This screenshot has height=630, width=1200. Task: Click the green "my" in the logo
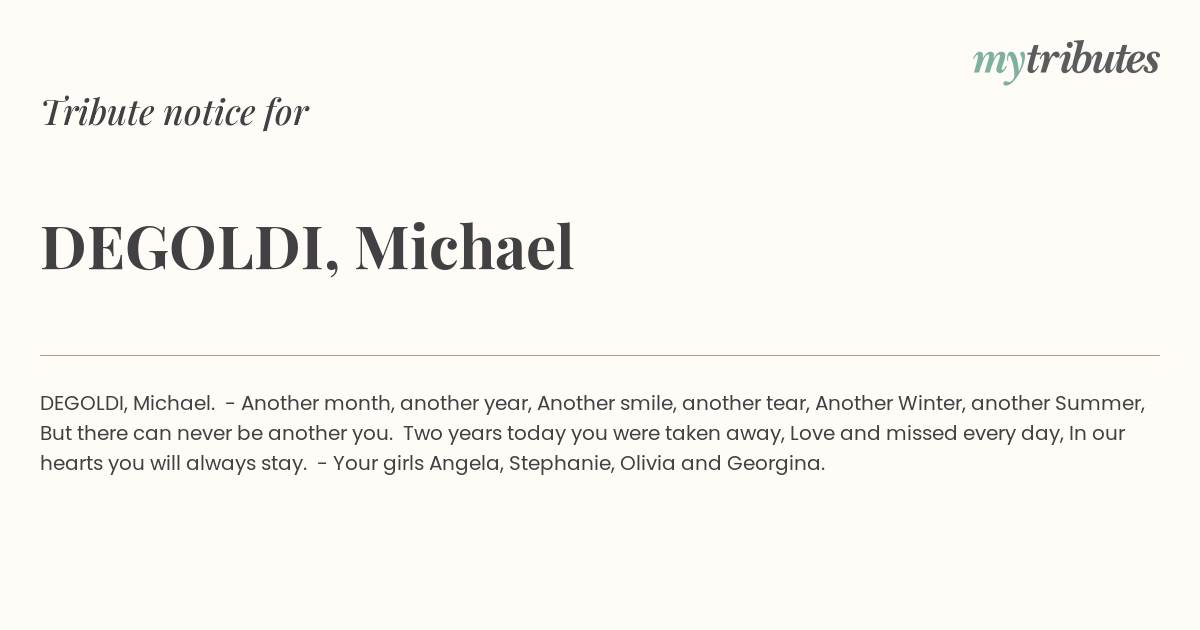[x=998, y=65]
